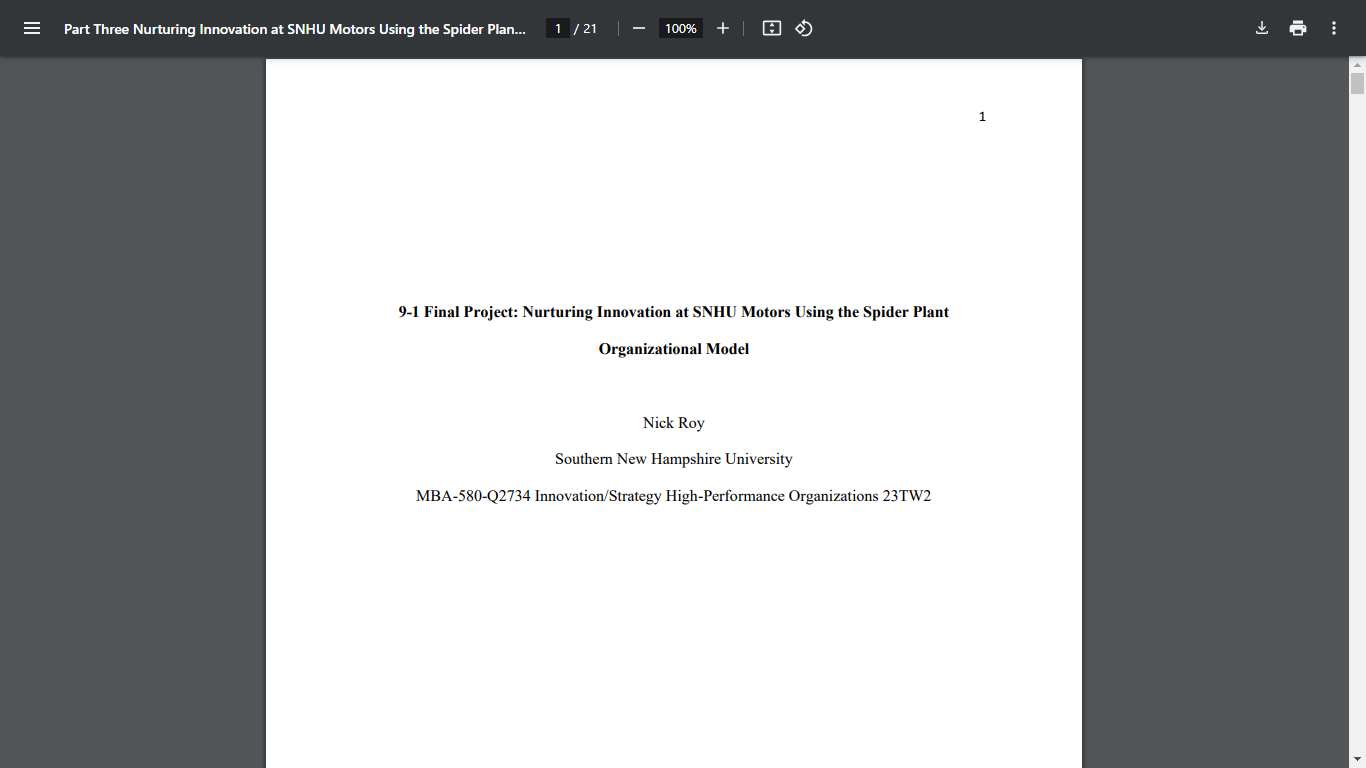This screenshot has width=1366, height=768.
Task: Zoom in with the plus icon
Action: click(x=723, y=28)
